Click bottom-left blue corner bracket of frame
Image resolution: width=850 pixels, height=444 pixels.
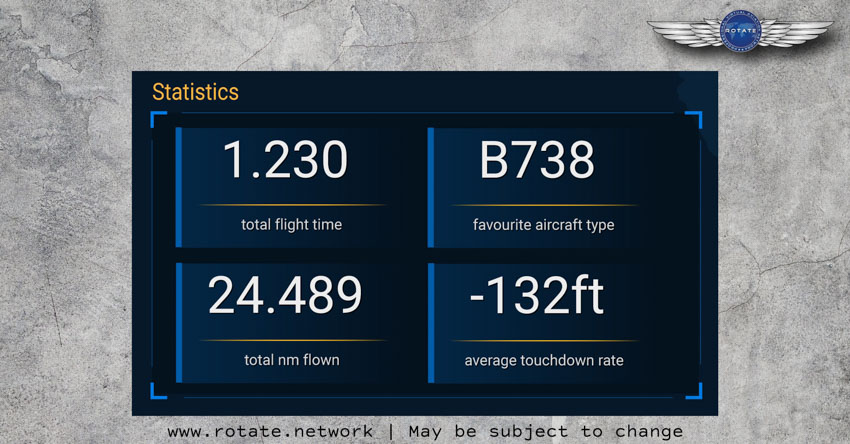158,391
